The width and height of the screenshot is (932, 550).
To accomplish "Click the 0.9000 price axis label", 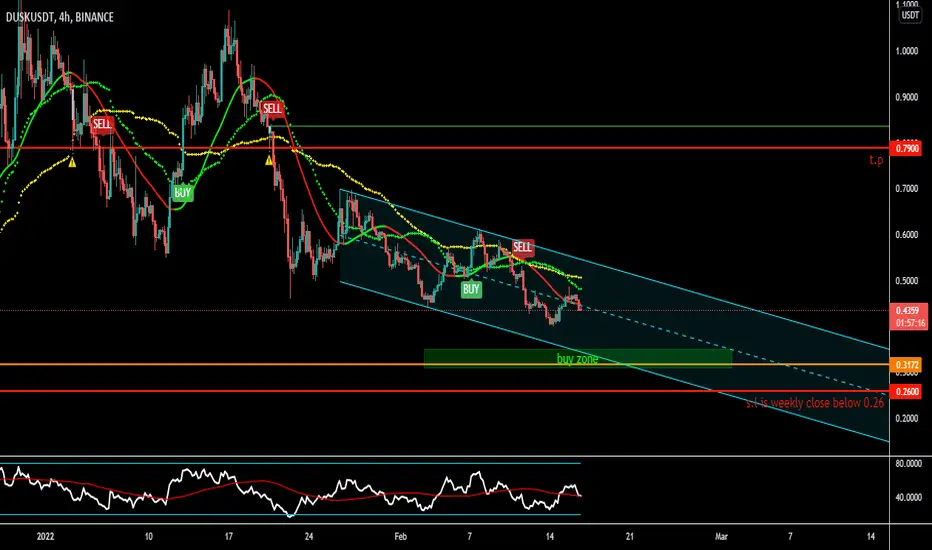I will coord(907,97).
